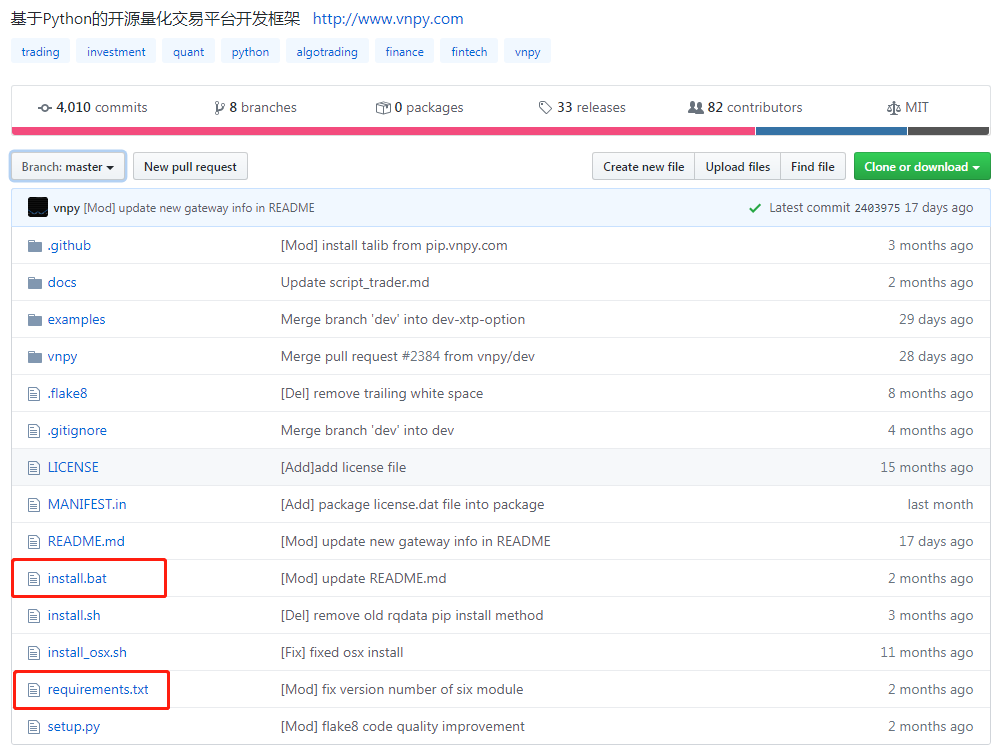
Task: Click Create new file button
Action: [643, 167]
